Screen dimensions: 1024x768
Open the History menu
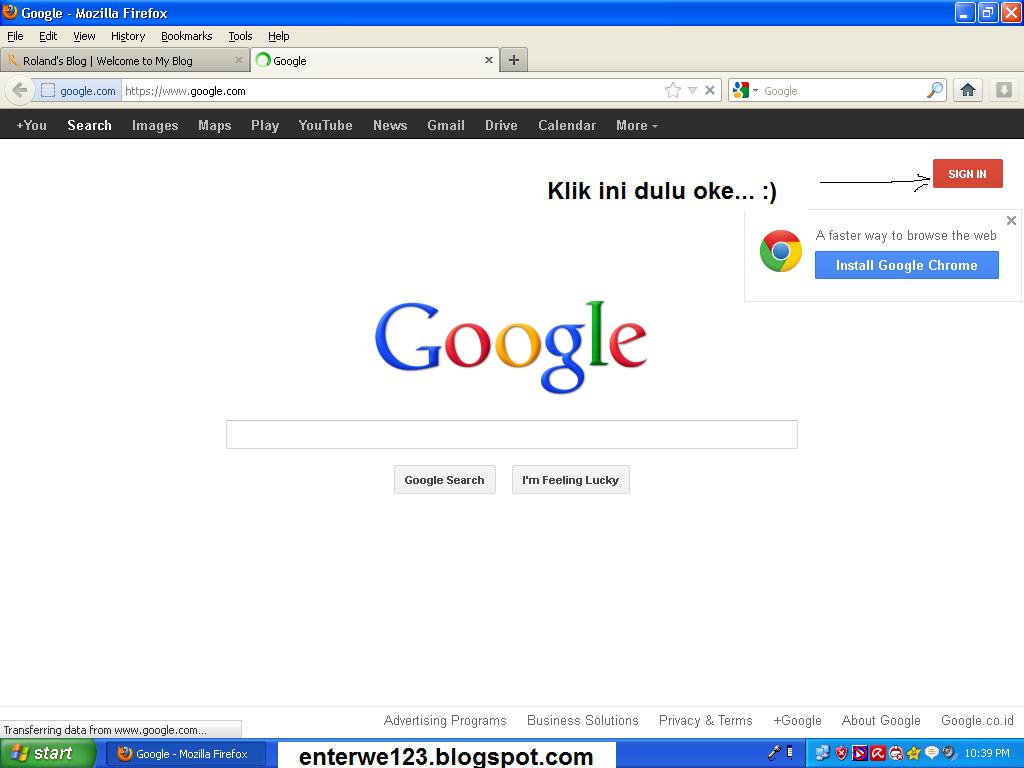(128, 36)
